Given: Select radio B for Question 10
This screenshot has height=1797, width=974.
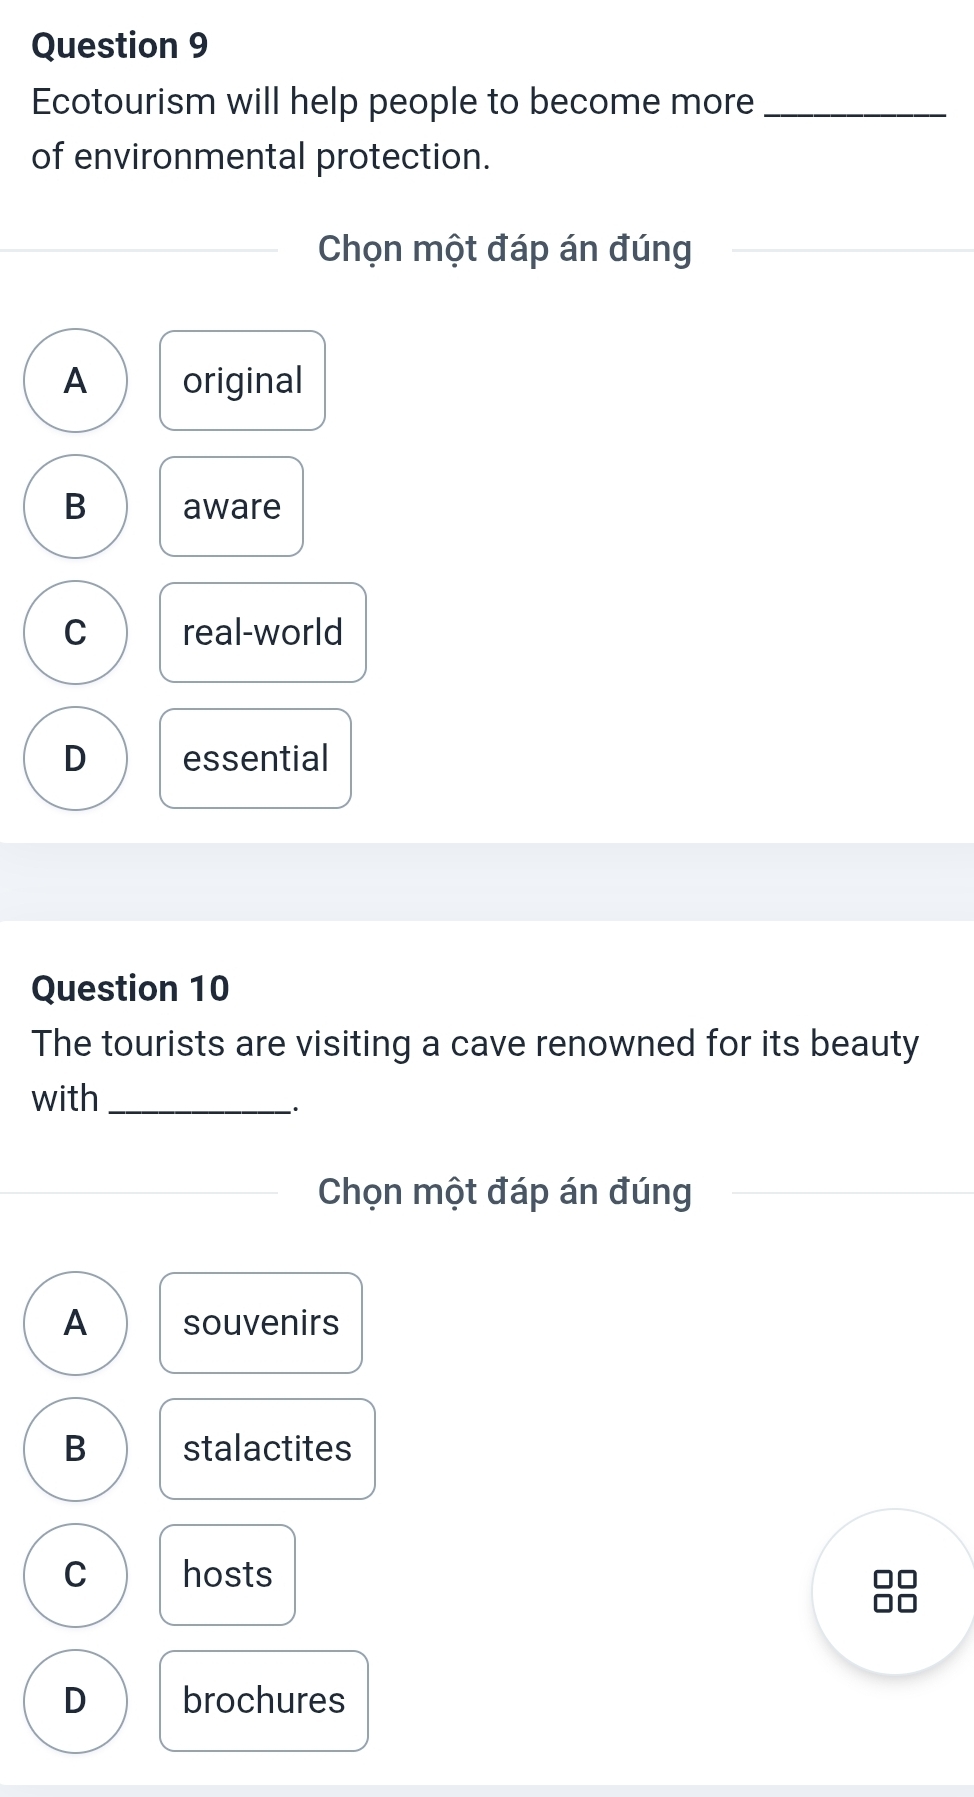Looking at the screenshot, I should [76, 1449].
